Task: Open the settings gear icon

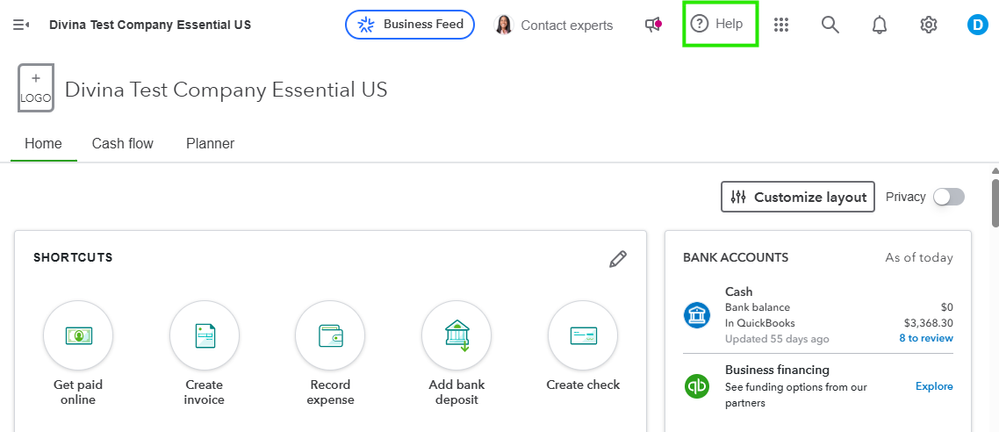Action: coord(928,25)
